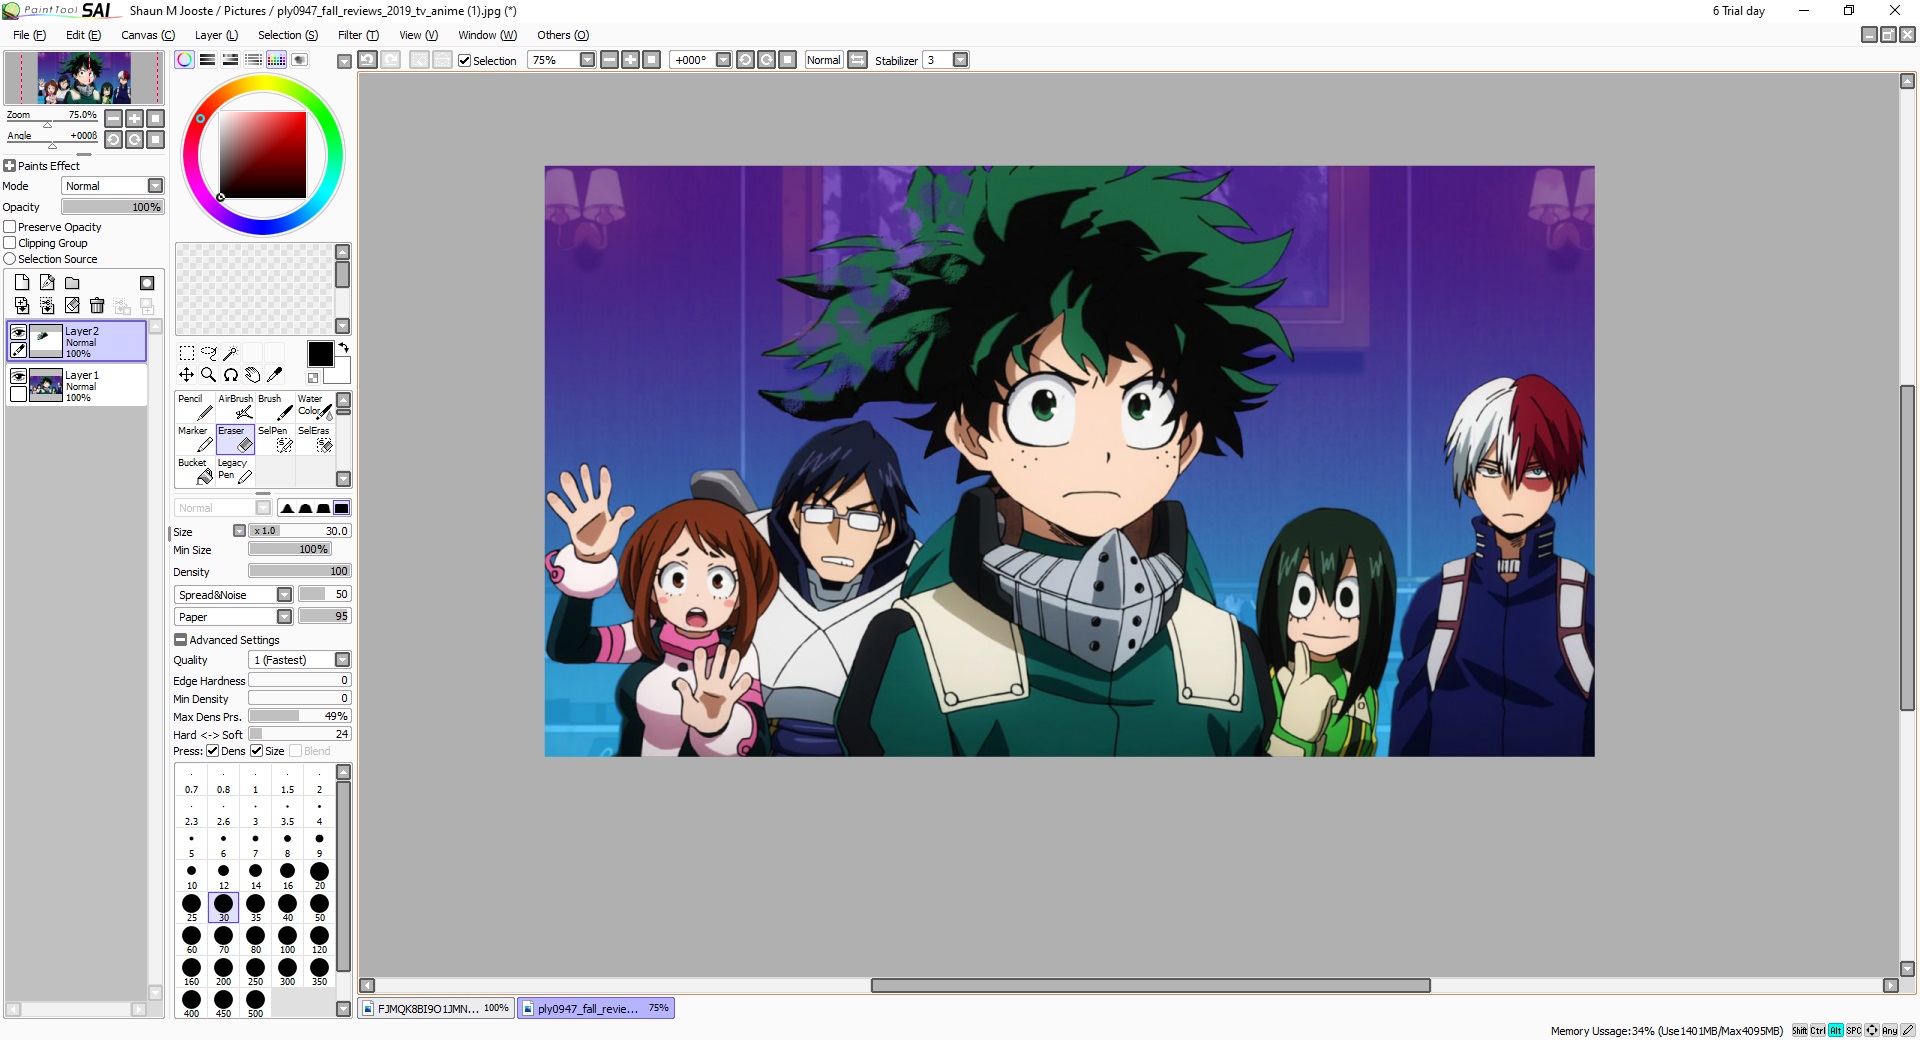Select the Bucket tool
The width and height of the screenshot is (1920, 1040).
pyautogui.click(x=195, y=471)
